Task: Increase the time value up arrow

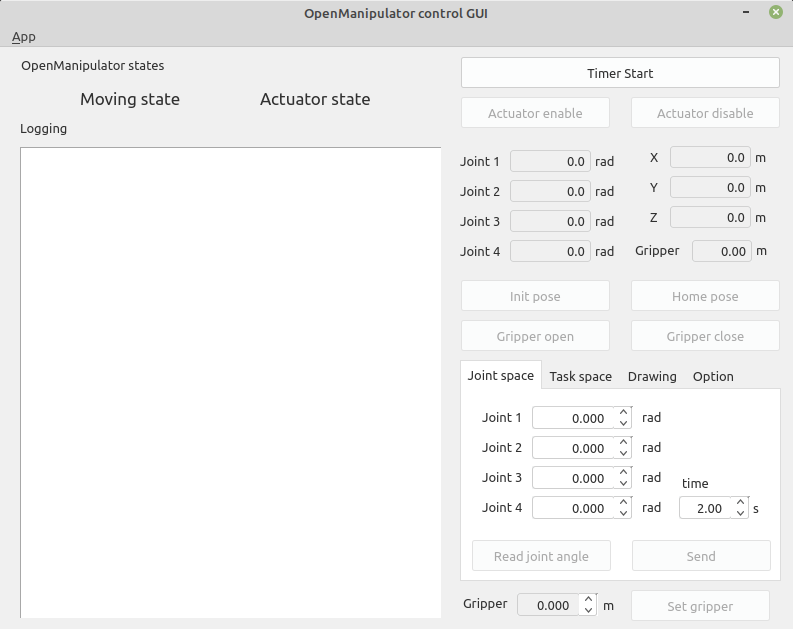Action: click(x=740, y=502)
